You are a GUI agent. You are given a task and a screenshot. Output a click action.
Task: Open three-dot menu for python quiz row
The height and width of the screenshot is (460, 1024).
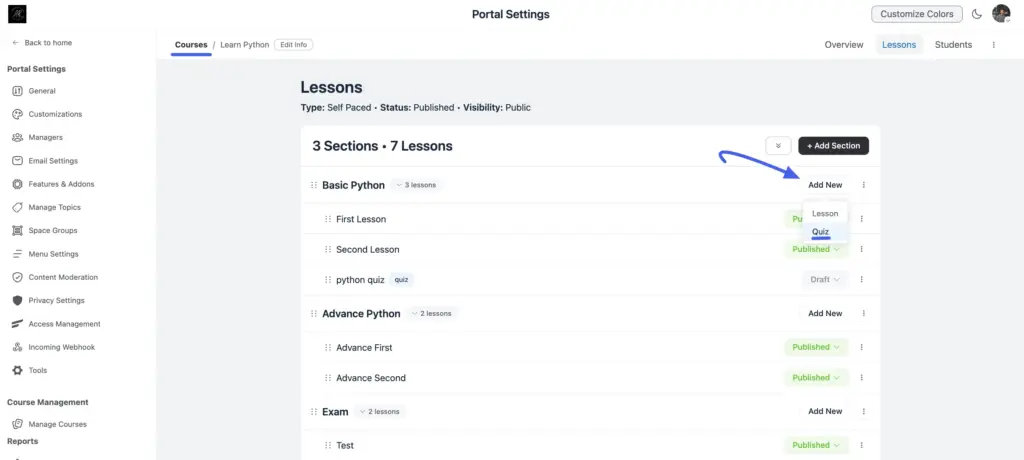(861, 280)
